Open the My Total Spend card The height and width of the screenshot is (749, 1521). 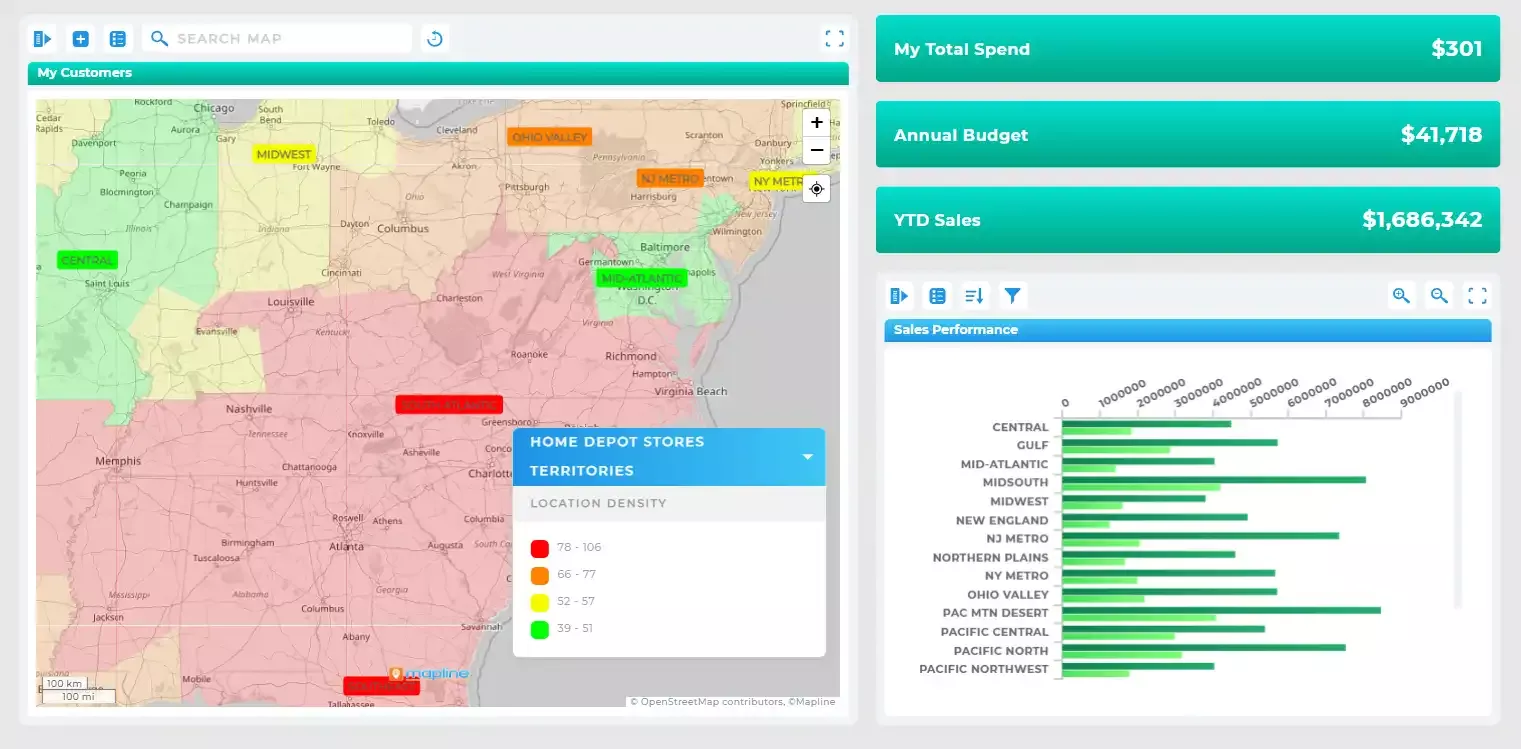1188,49
